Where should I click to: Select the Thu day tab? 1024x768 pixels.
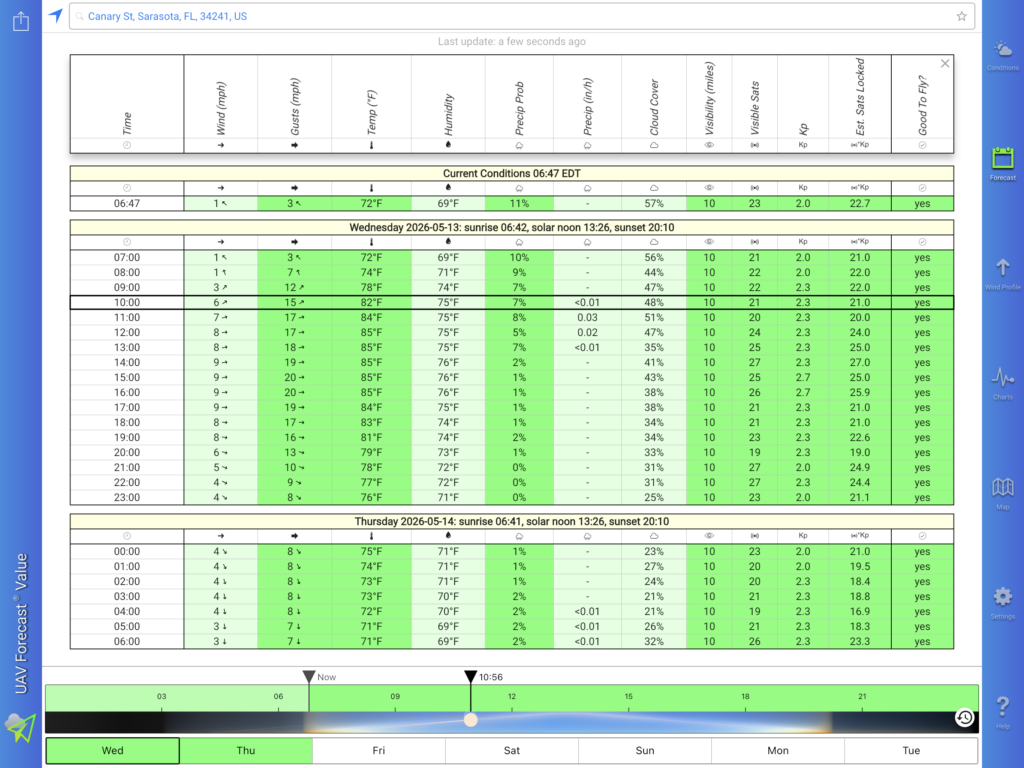pos(246,750)
